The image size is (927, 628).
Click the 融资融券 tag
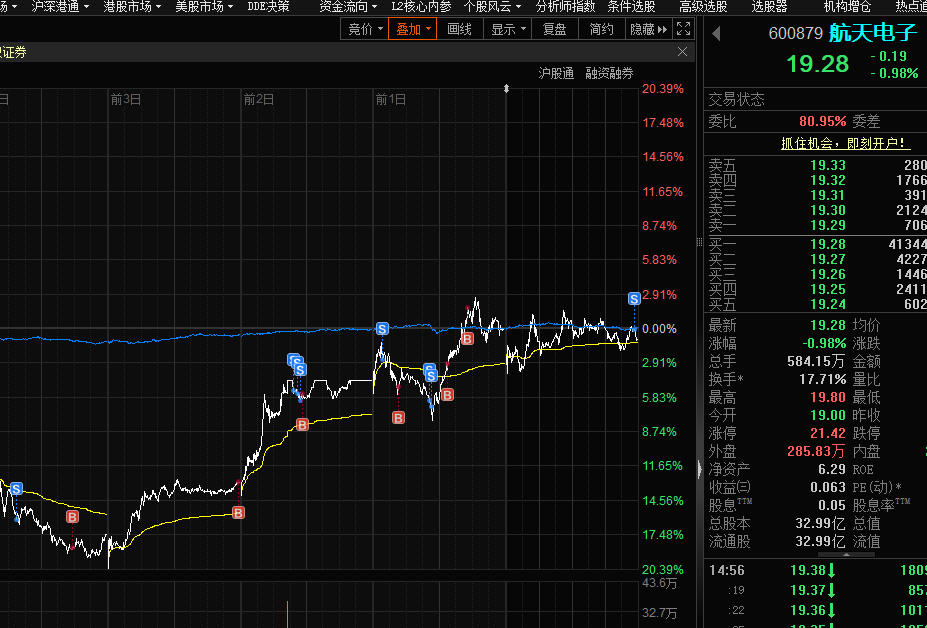(609, 73)
